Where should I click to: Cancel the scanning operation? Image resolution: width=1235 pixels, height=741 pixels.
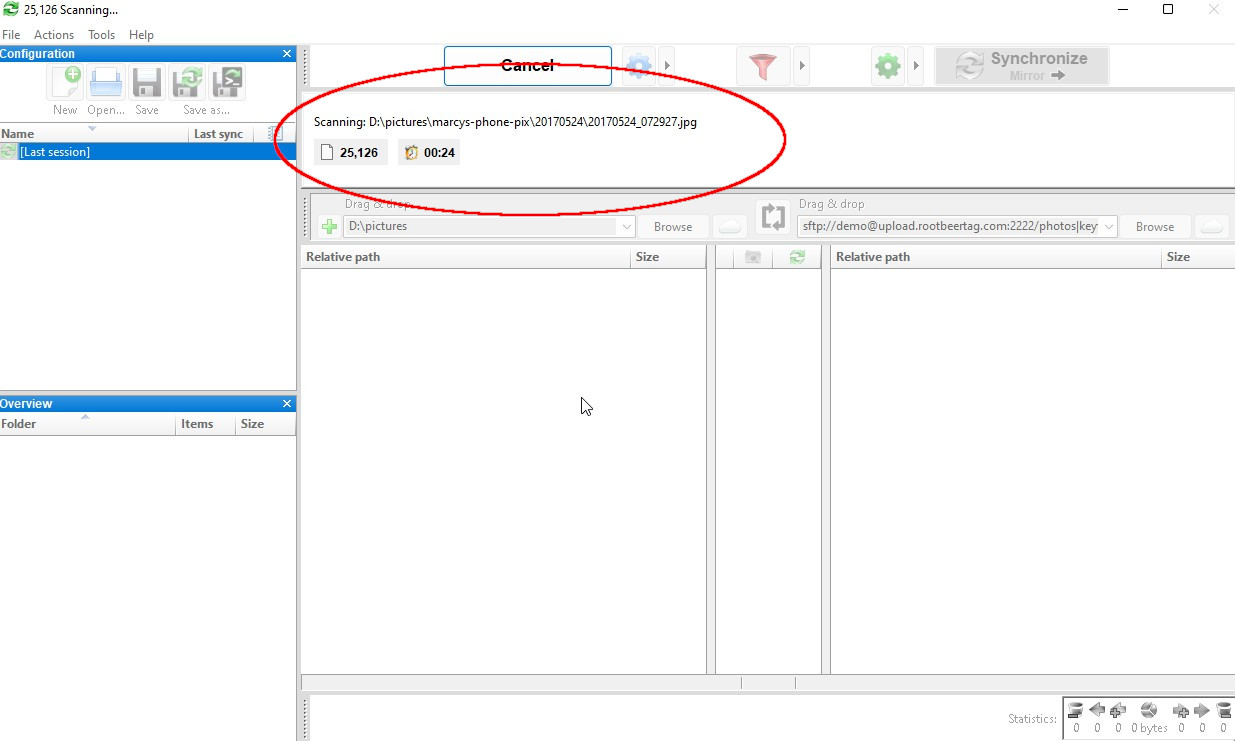pos(527,66)
